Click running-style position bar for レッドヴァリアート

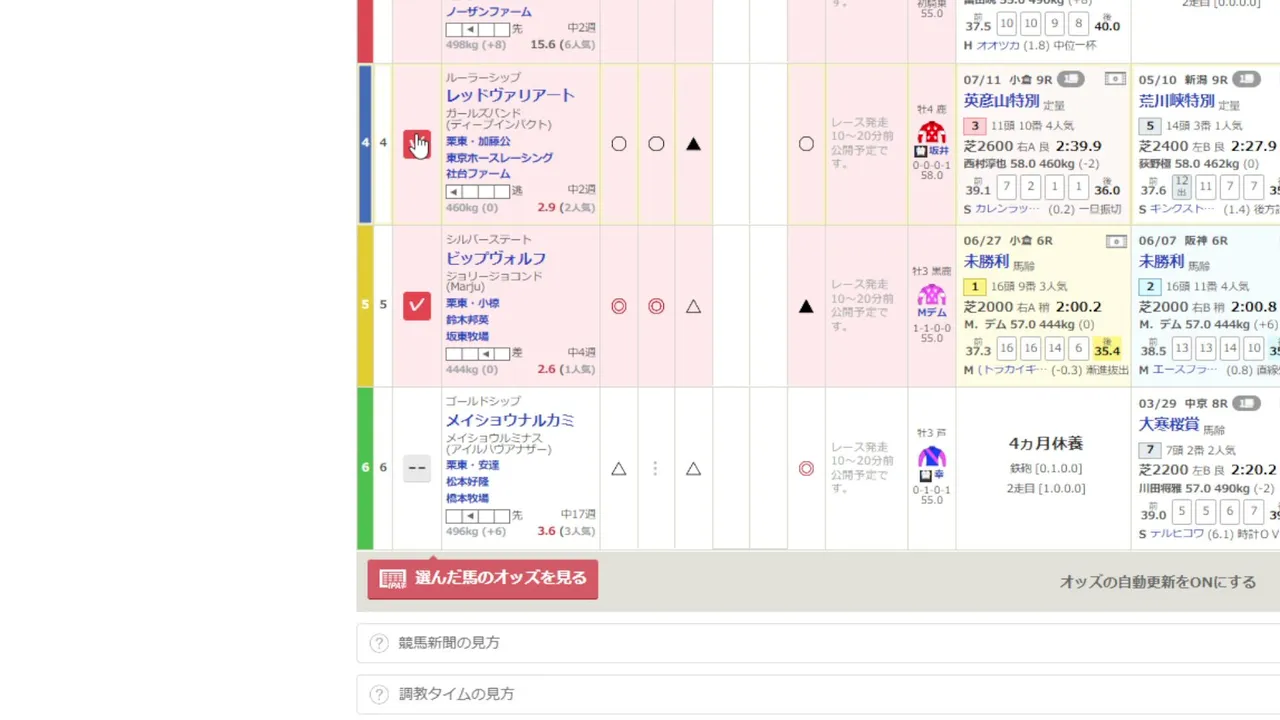(x=478, y=191)
